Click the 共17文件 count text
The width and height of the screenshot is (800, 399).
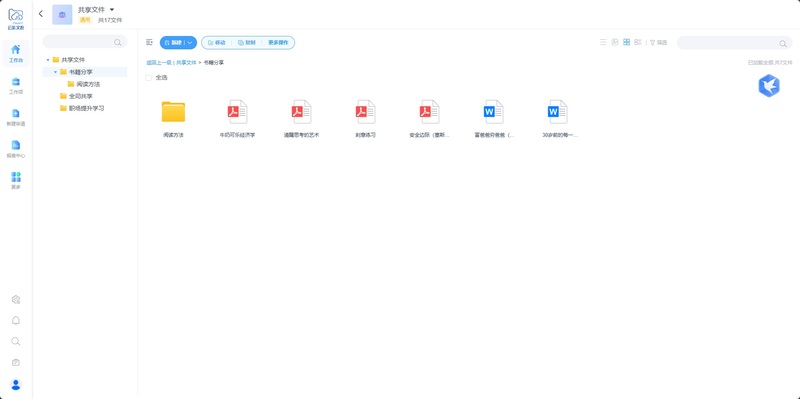110,20
